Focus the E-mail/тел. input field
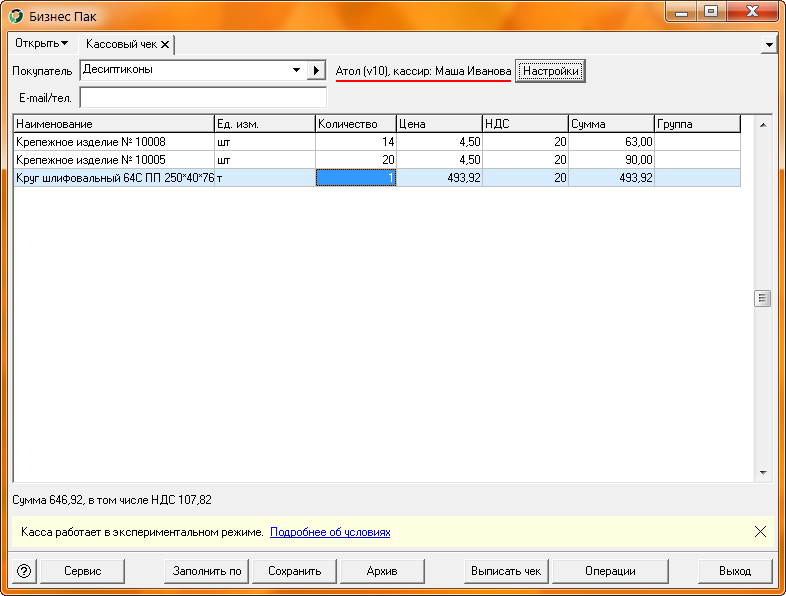 203,98
